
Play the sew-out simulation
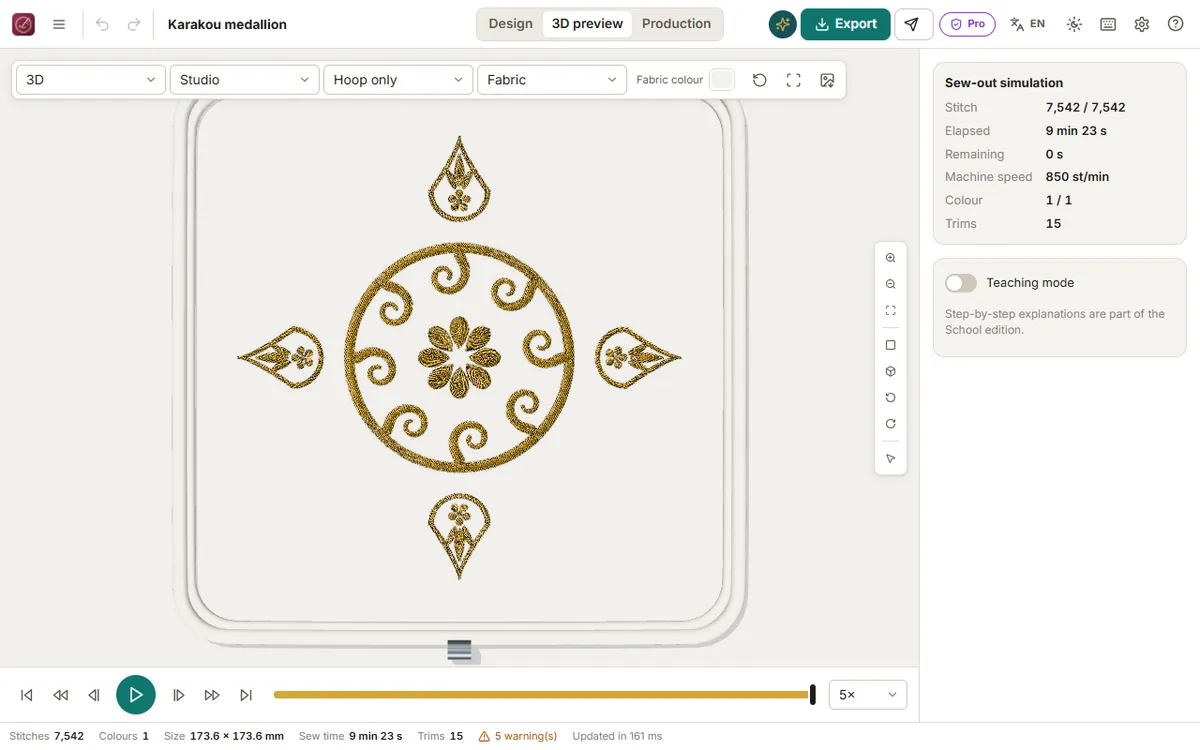click(x=136, y=695)
